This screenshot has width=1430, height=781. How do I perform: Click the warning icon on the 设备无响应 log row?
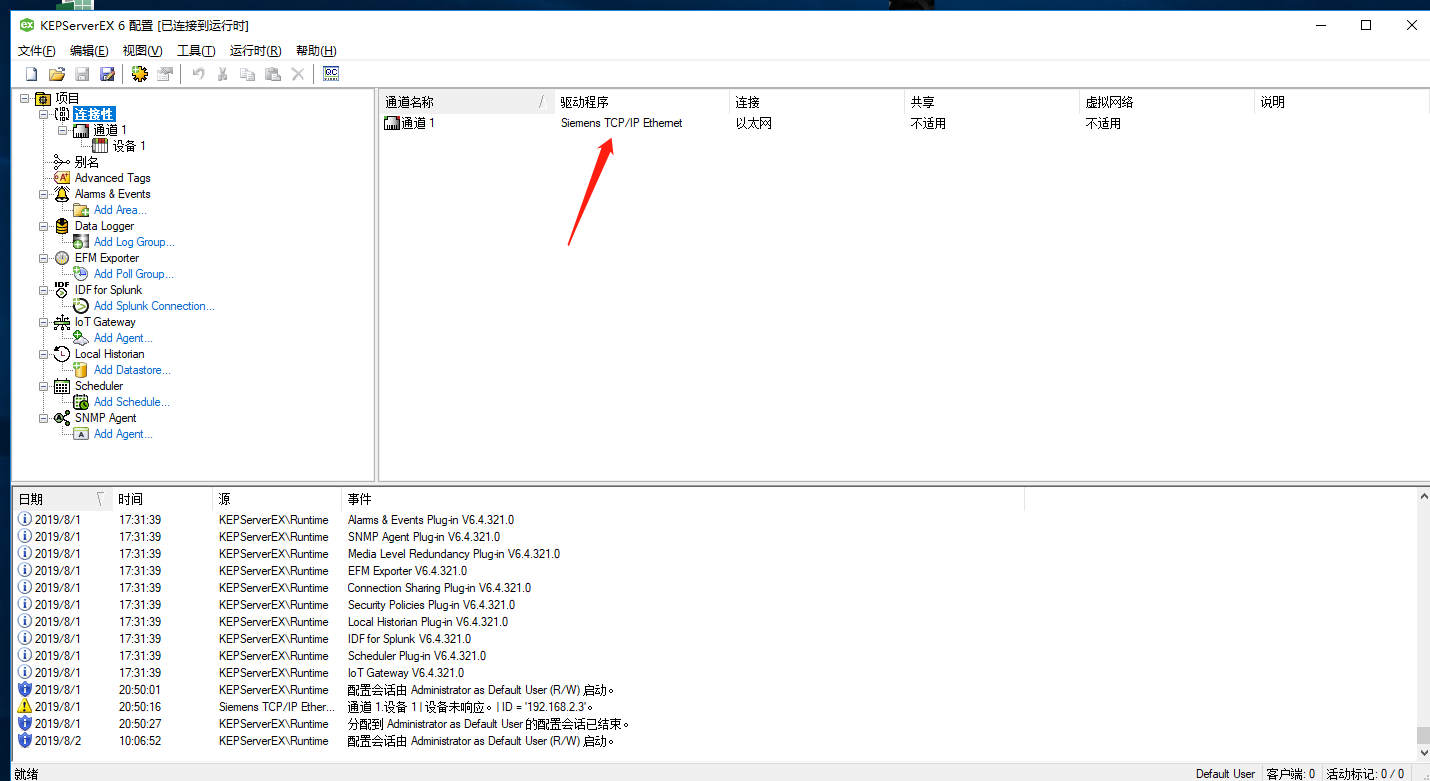(x=25, y=707)
